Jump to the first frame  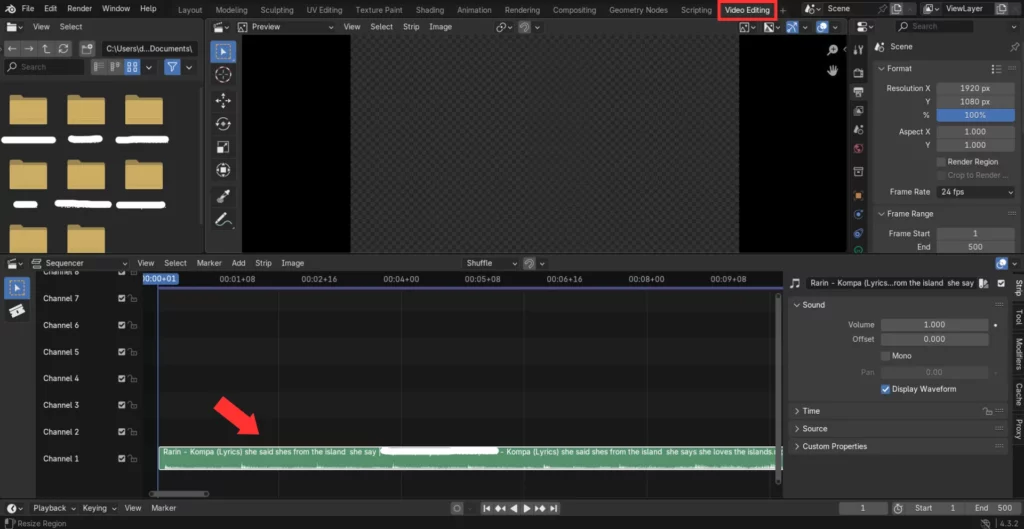[x=486, y=508]
